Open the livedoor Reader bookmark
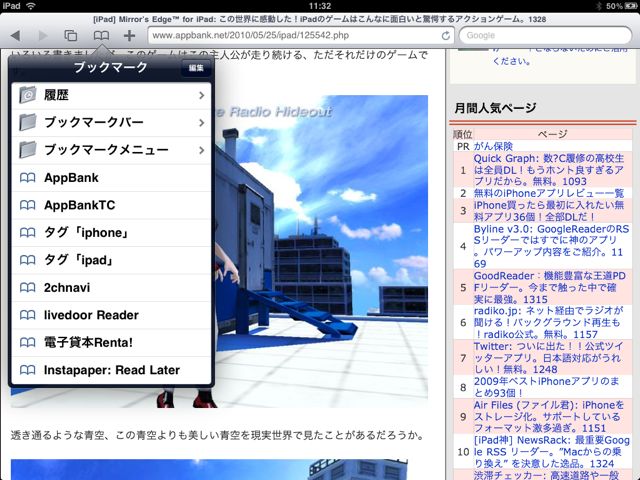This screenshot has width=640, height=480. pos(111,315)
